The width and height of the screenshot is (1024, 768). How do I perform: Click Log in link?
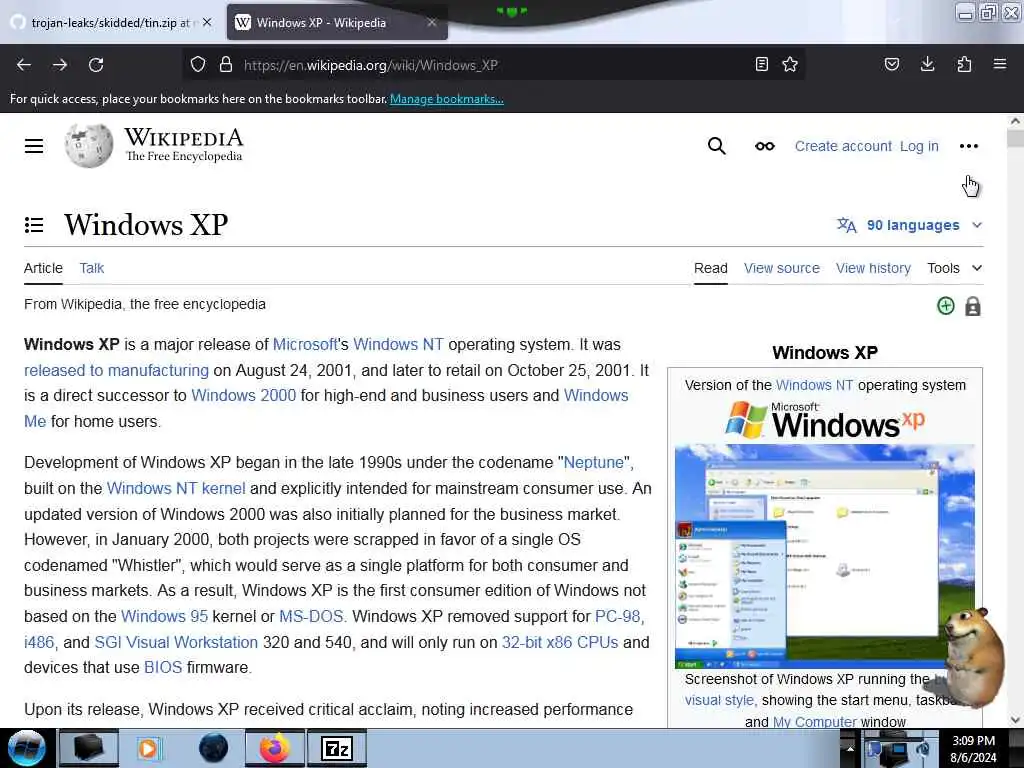(x=919, y=146)
